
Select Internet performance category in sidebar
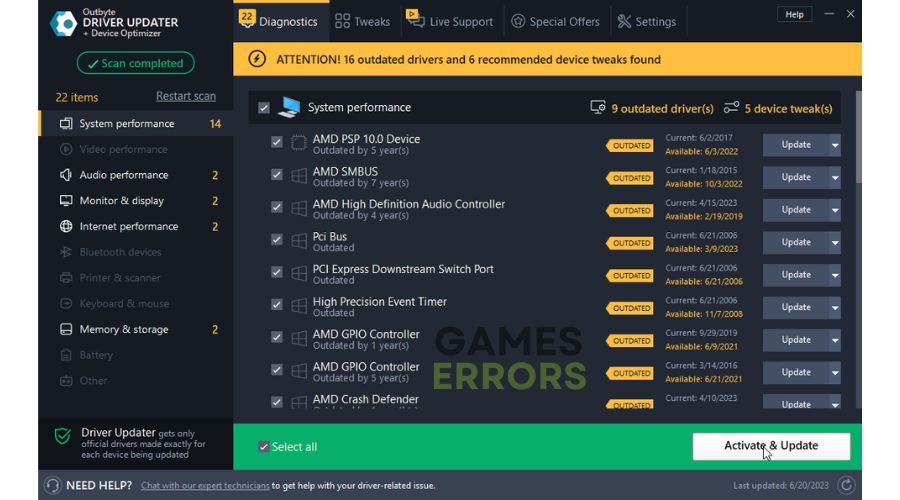(x=136, y=226)
